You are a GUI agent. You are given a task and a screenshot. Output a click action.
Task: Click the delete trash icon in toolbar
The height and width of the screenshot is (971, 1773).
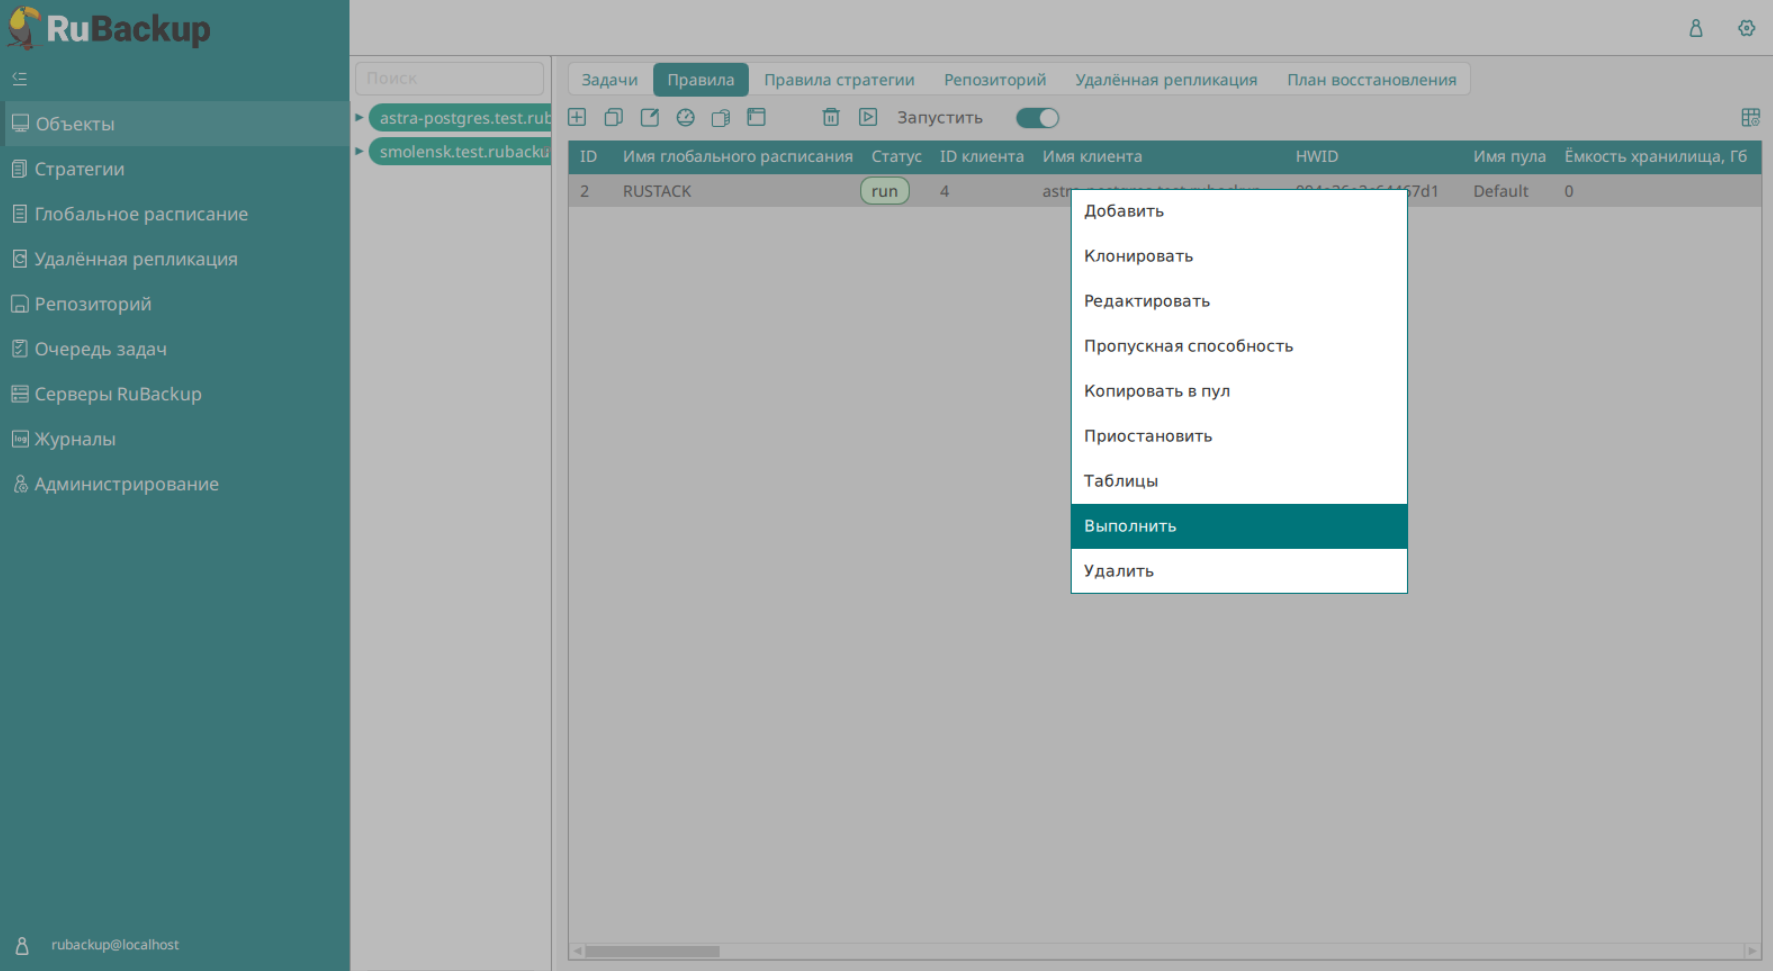(830, 118)
